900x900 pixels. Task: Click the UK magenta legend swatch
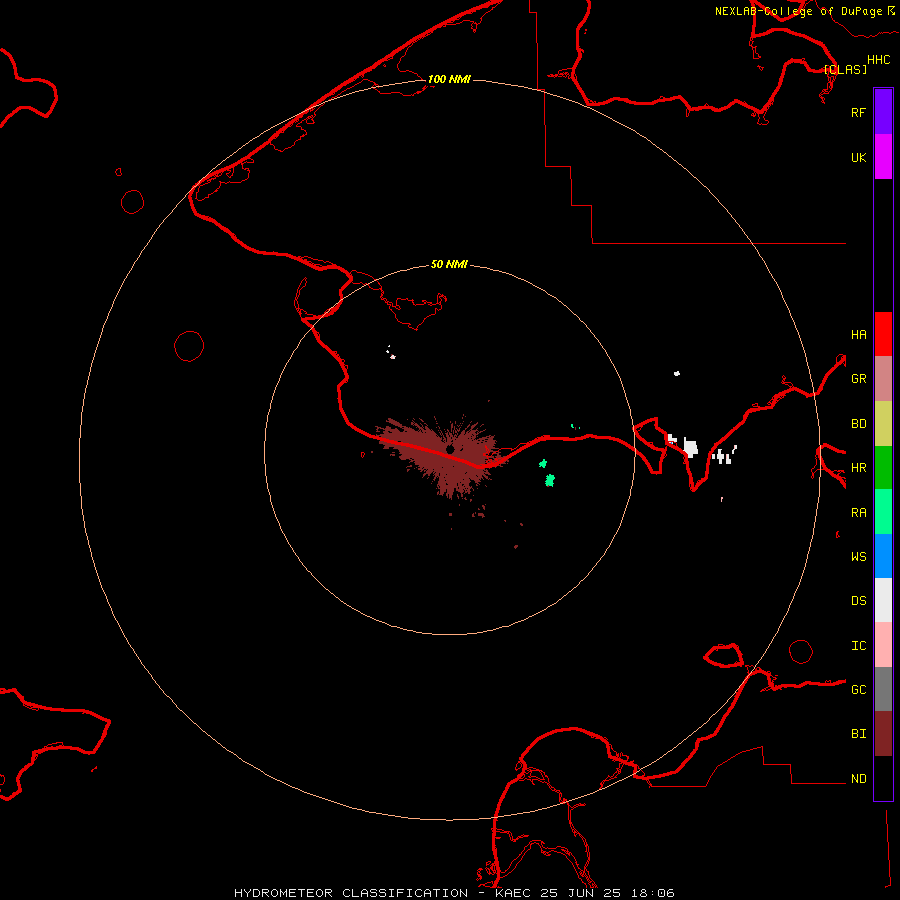click(883, 157)
